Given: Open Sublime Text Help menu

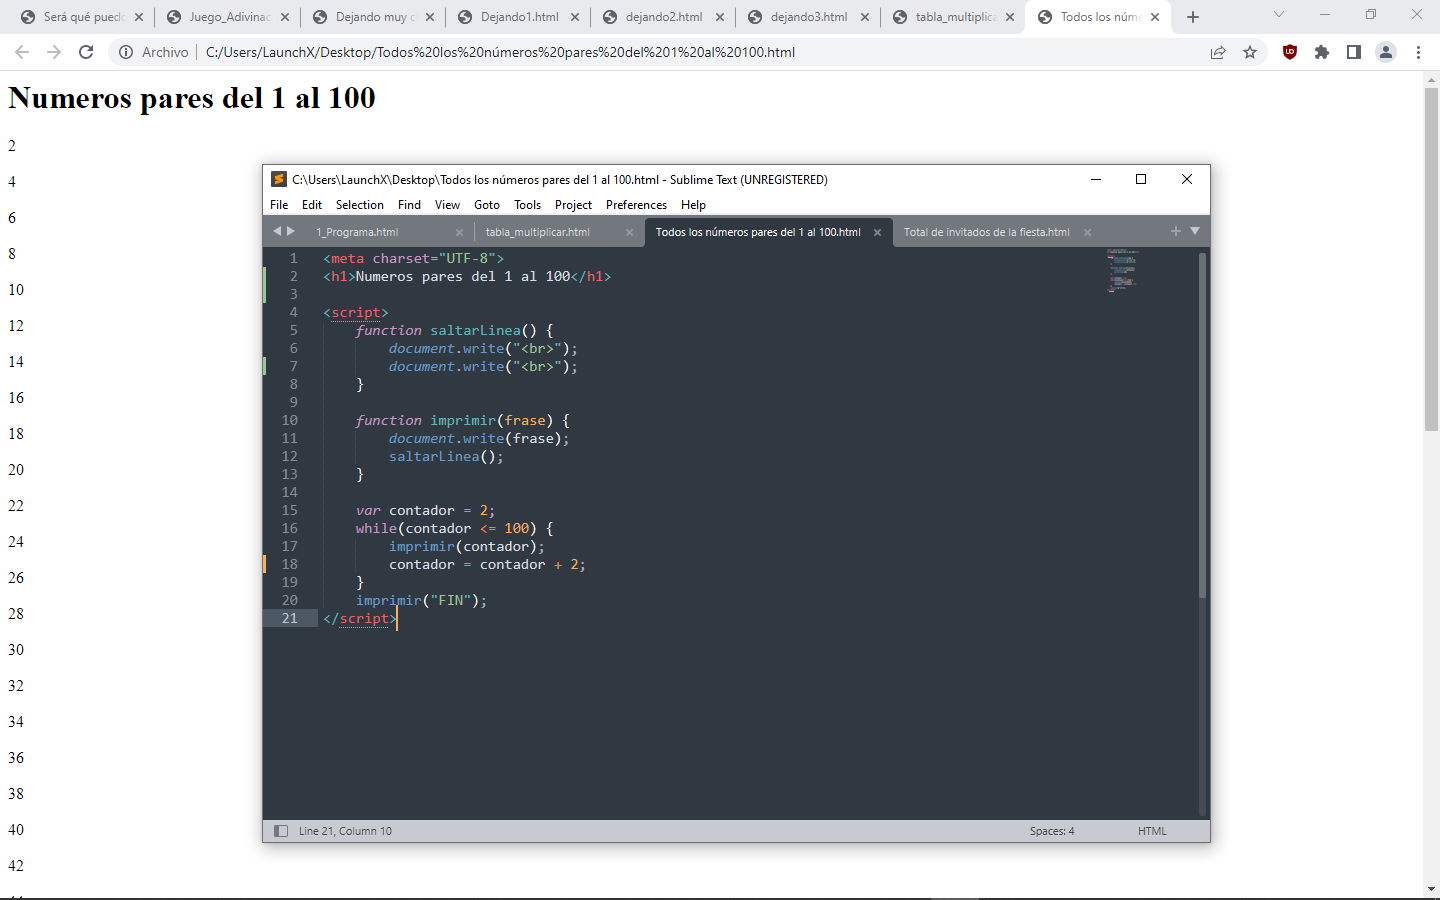Looking at the screenshot, I should tap(693, 205).
